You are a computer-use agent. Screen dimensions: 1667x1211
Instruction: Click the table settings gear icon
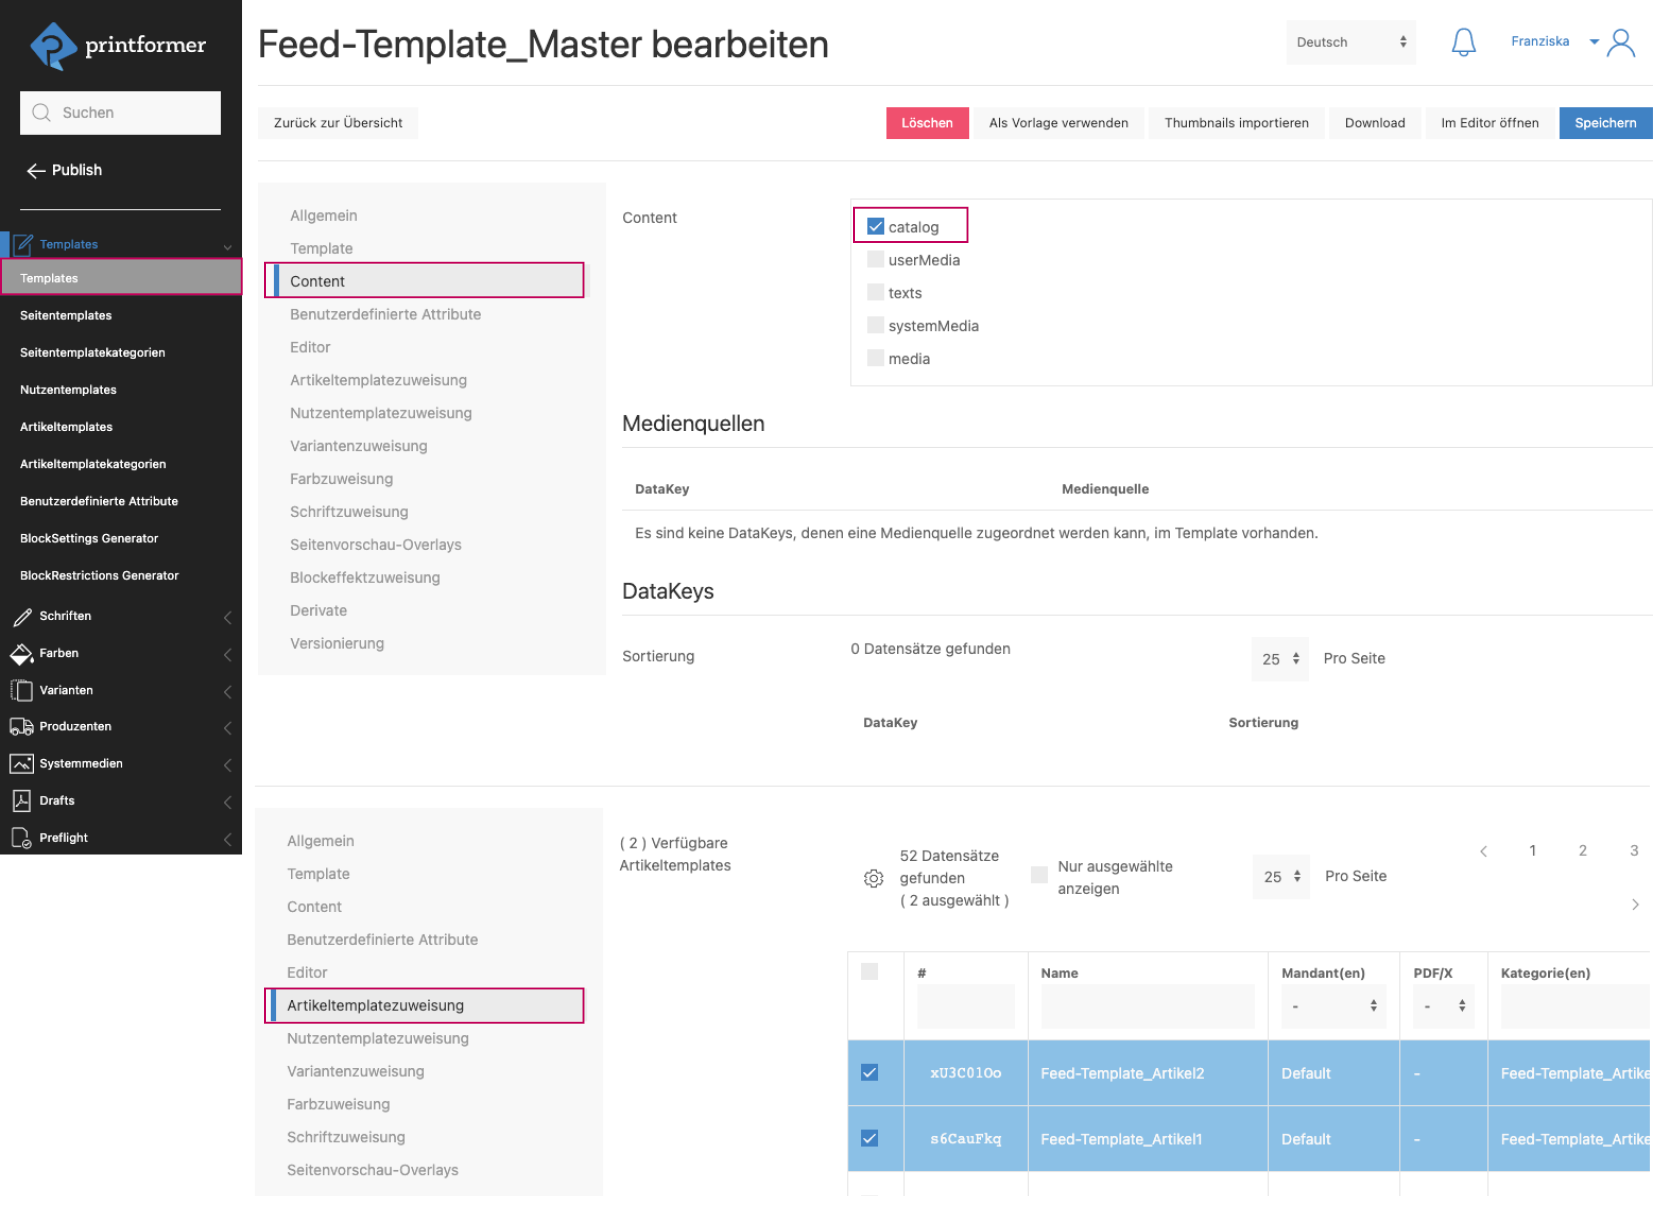point(873,879)
